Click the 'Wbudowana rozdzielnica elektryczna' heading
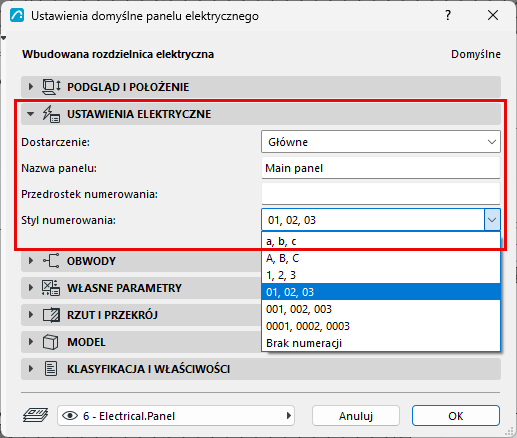Viewport: 517px width, 438px height. [118, 54]
